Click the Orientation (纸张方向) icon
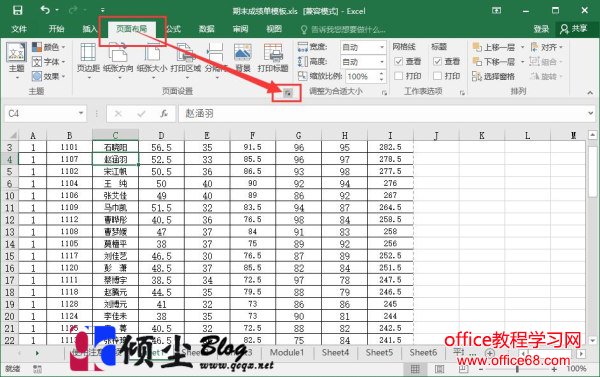This screenshot has width=600, height=377. [x=118, y=52]
